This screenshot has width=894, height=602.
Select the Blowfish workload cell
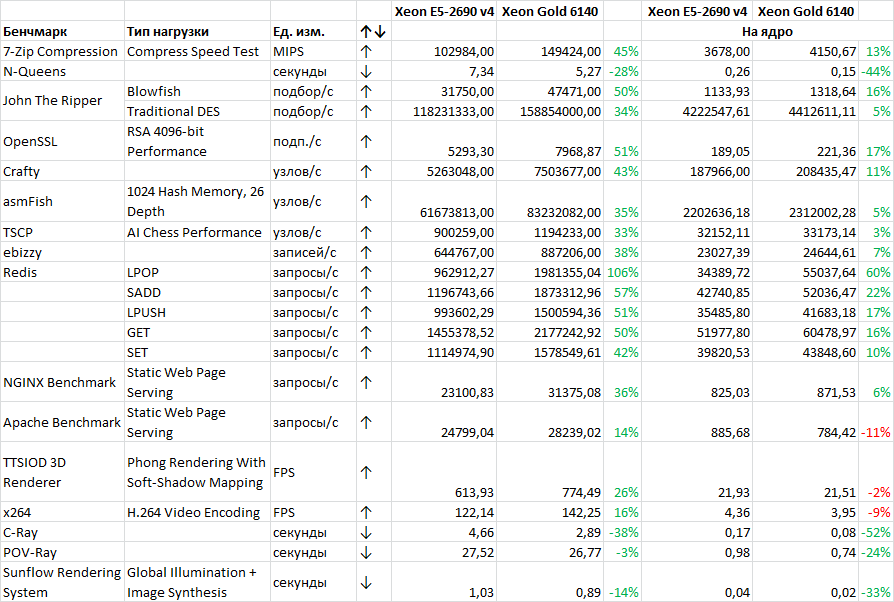[x=197, y=91]
